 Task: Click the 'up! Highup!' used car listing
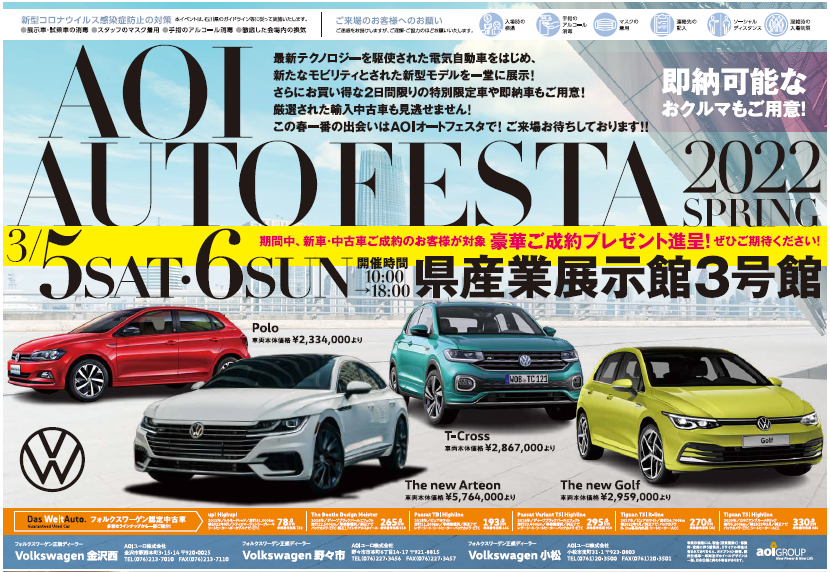(255, 521)
